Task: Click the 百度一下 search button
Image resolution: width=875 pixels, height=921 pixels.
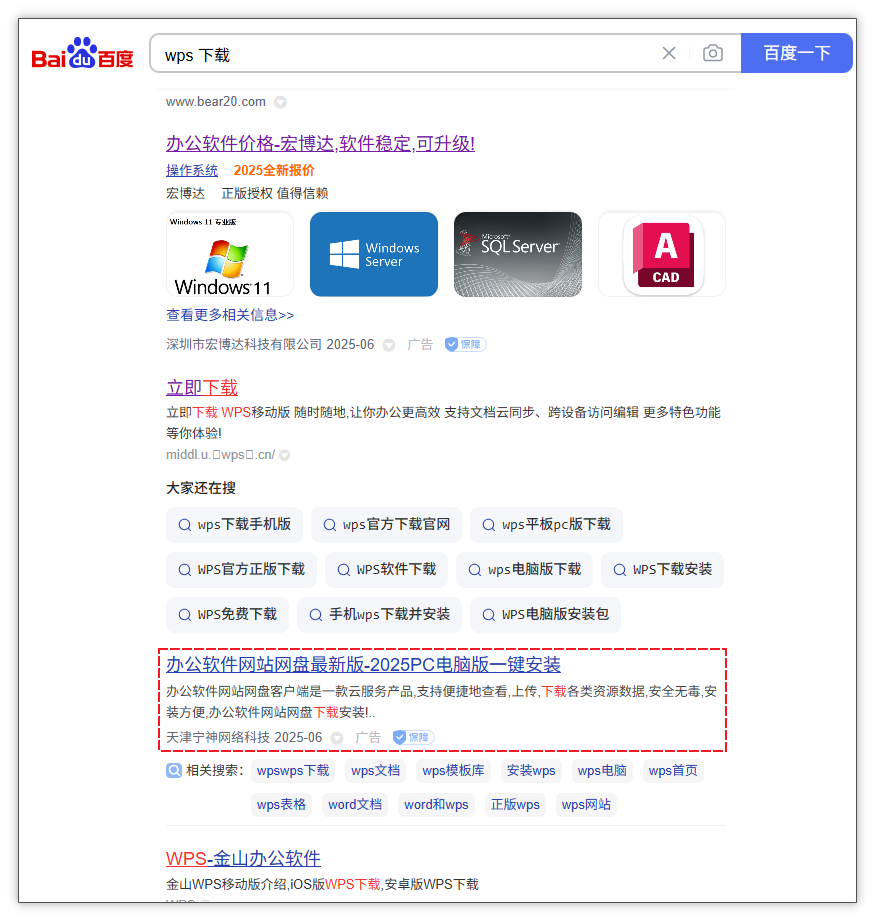Action: coord(797,53)
